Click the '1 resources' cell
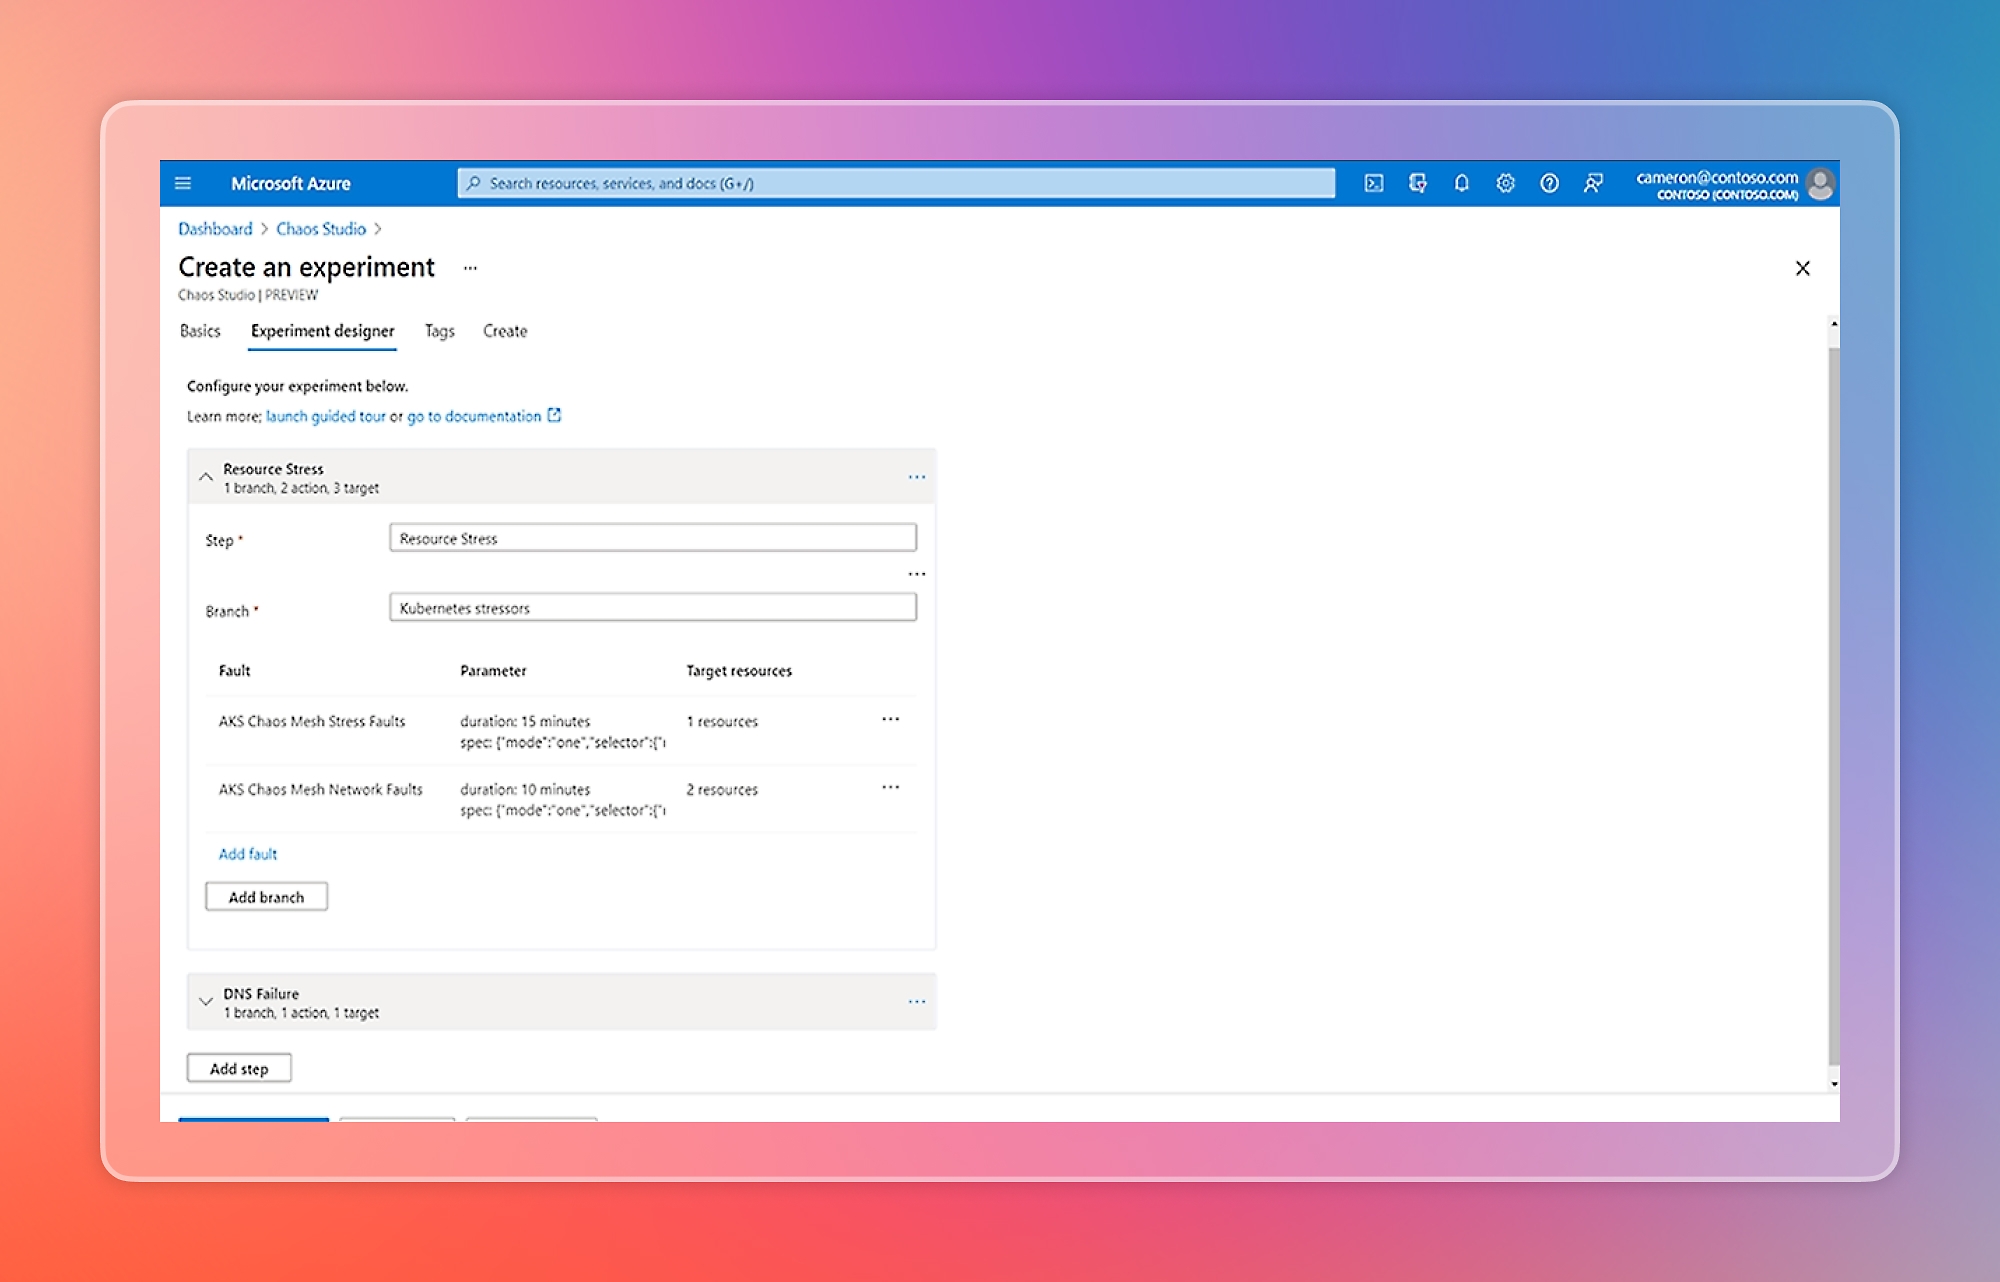Viewport: 2000px width, 1282px height. pos(722,721)
